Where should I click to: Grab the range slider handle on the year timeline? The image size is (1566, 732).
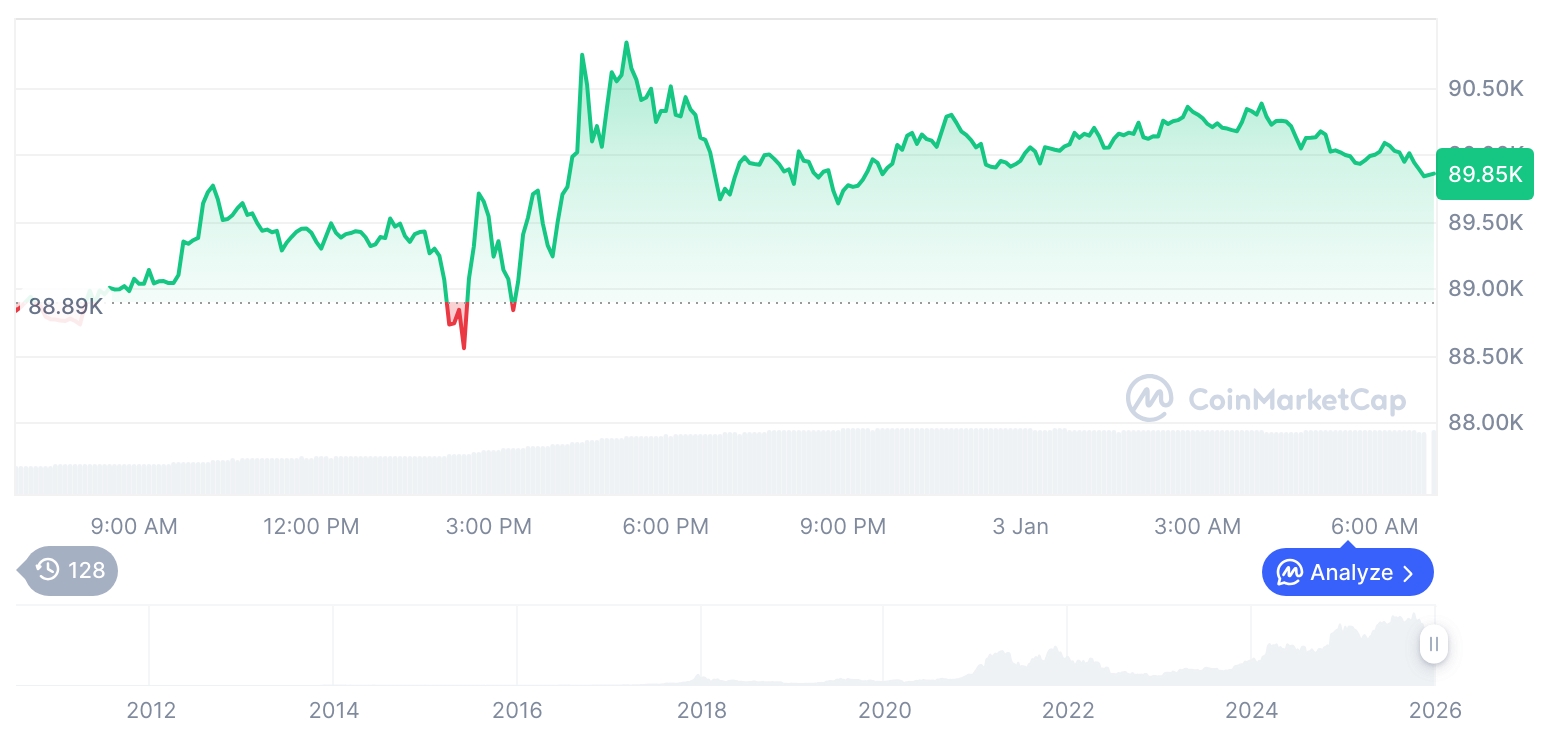pos(1433,644)
